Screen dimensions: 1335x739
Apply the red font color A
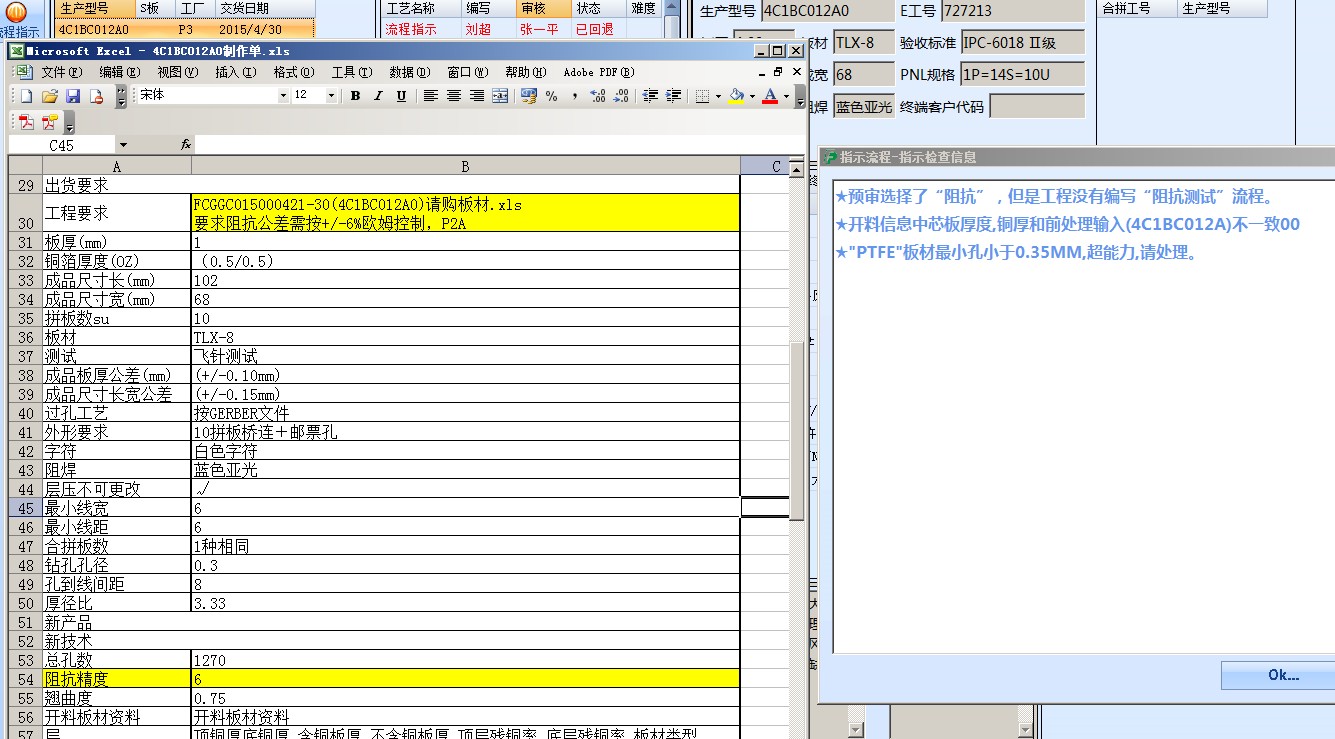770,96
